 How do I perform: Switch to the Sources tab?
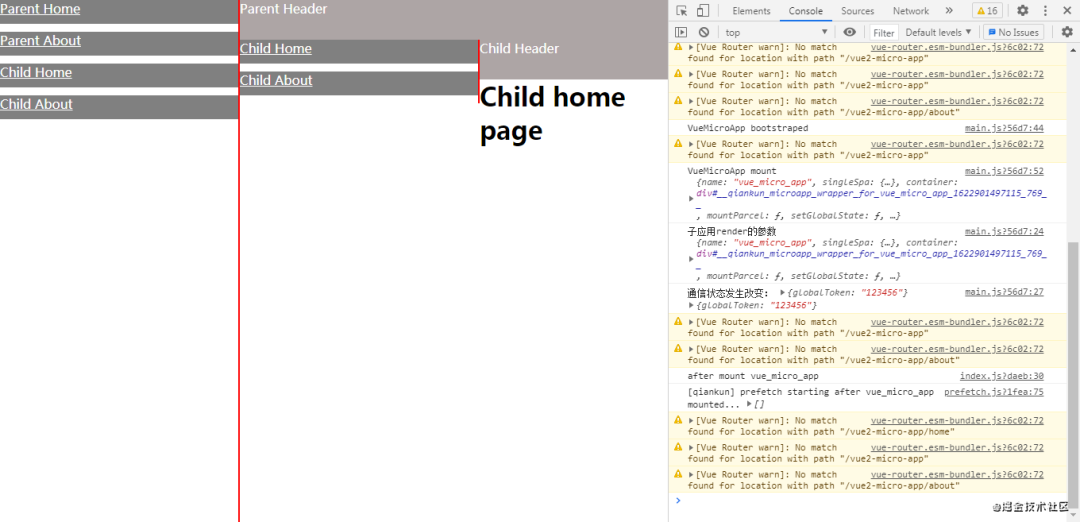[x=858, y=11]
